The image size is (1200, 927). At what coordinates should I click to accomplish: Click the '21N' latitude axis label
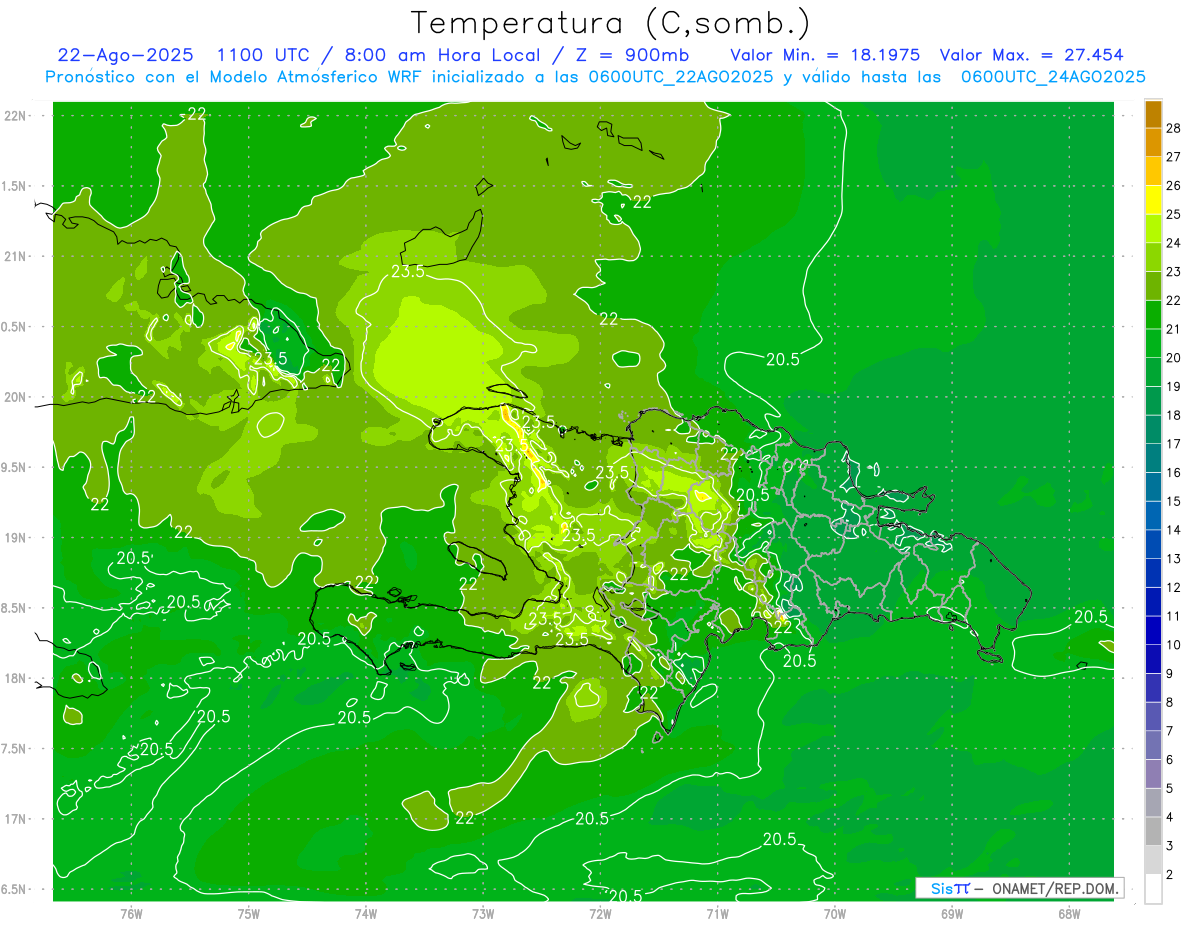pos(15,257)
